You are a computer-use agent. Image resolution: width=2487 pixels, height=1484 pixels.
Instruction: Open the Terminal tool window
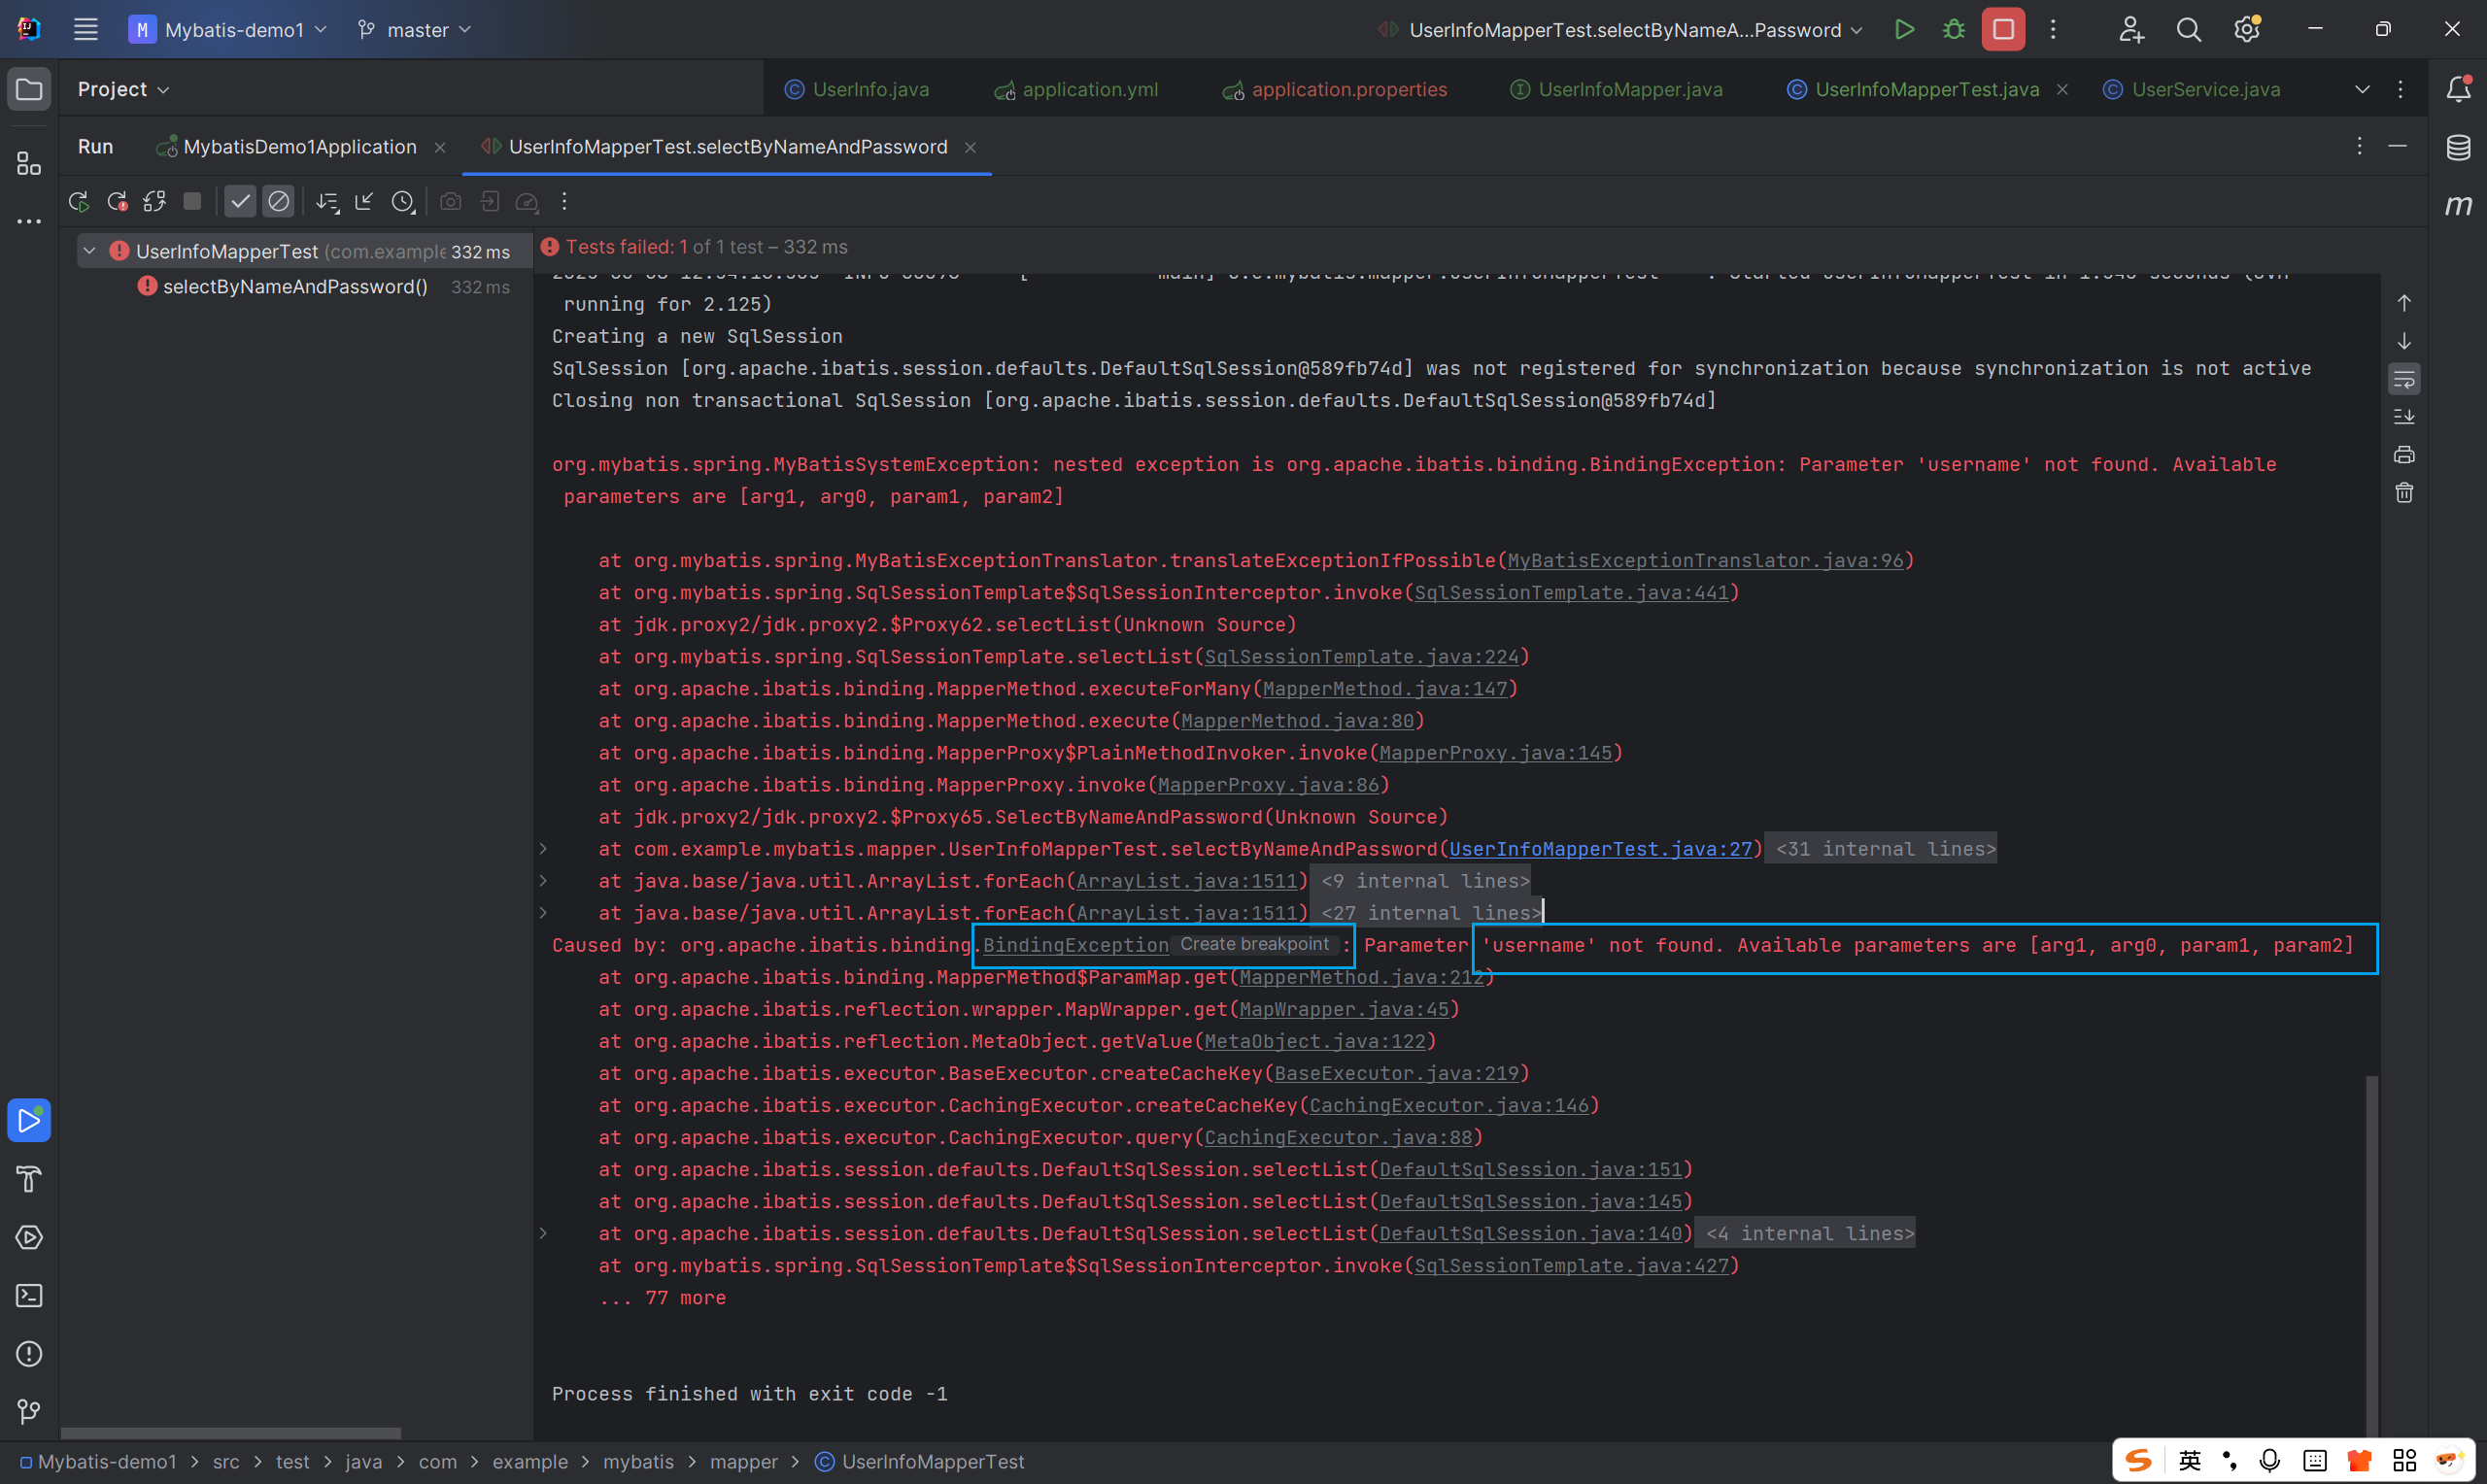pos(29,1295)
